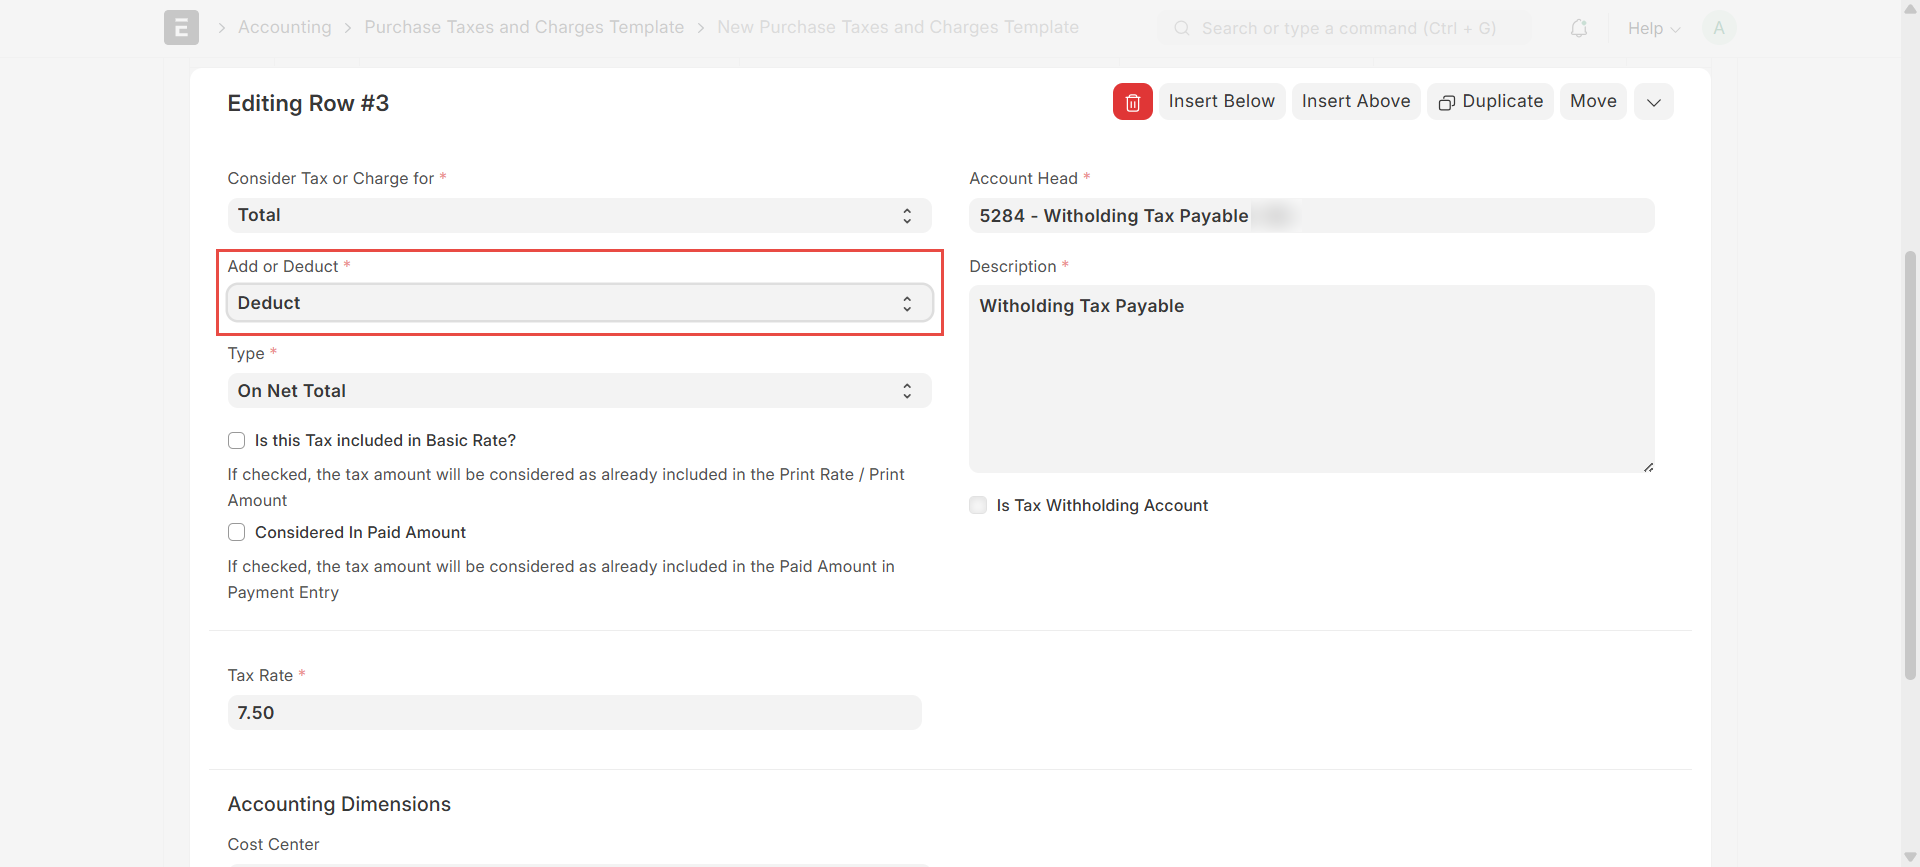Expand the Type dropdown showing On Net Total
This screenshot has width=1920, height=867.
pos(579,391)
